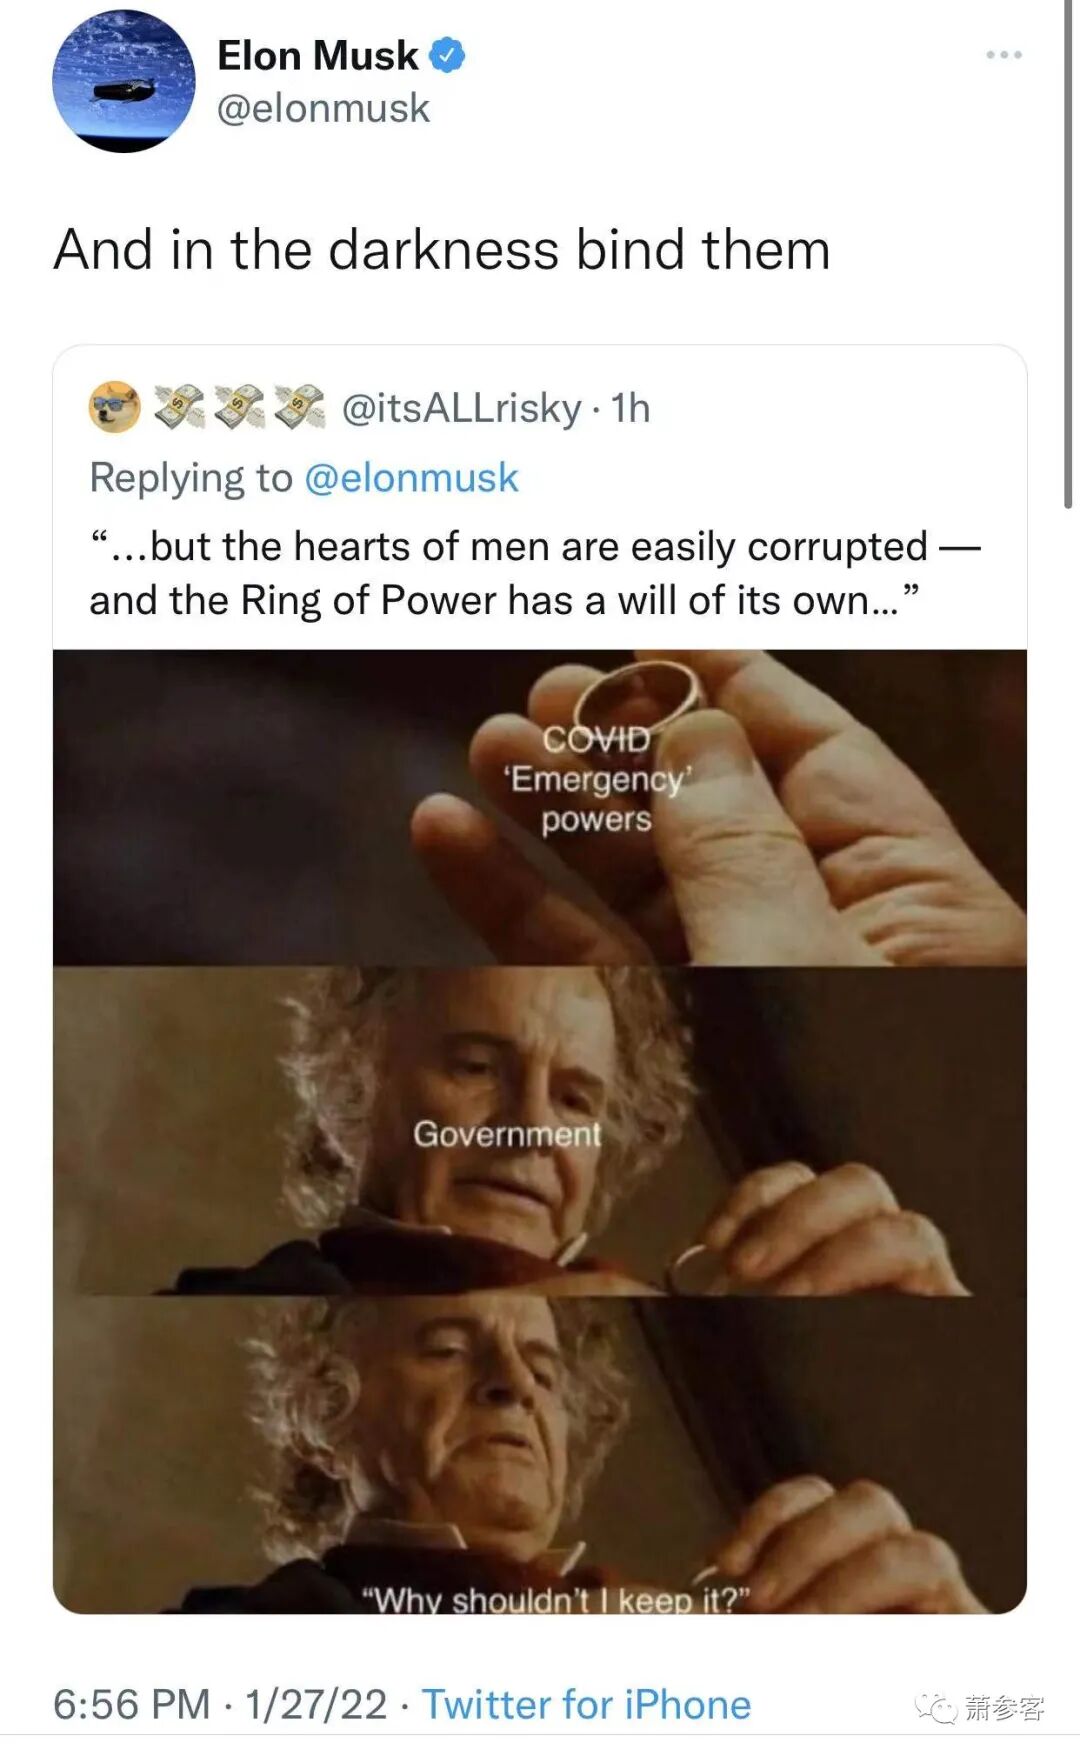Open Elon Musk's profile avatar
Viewport: 1080px width, 1756px height.
pos(124,81)
